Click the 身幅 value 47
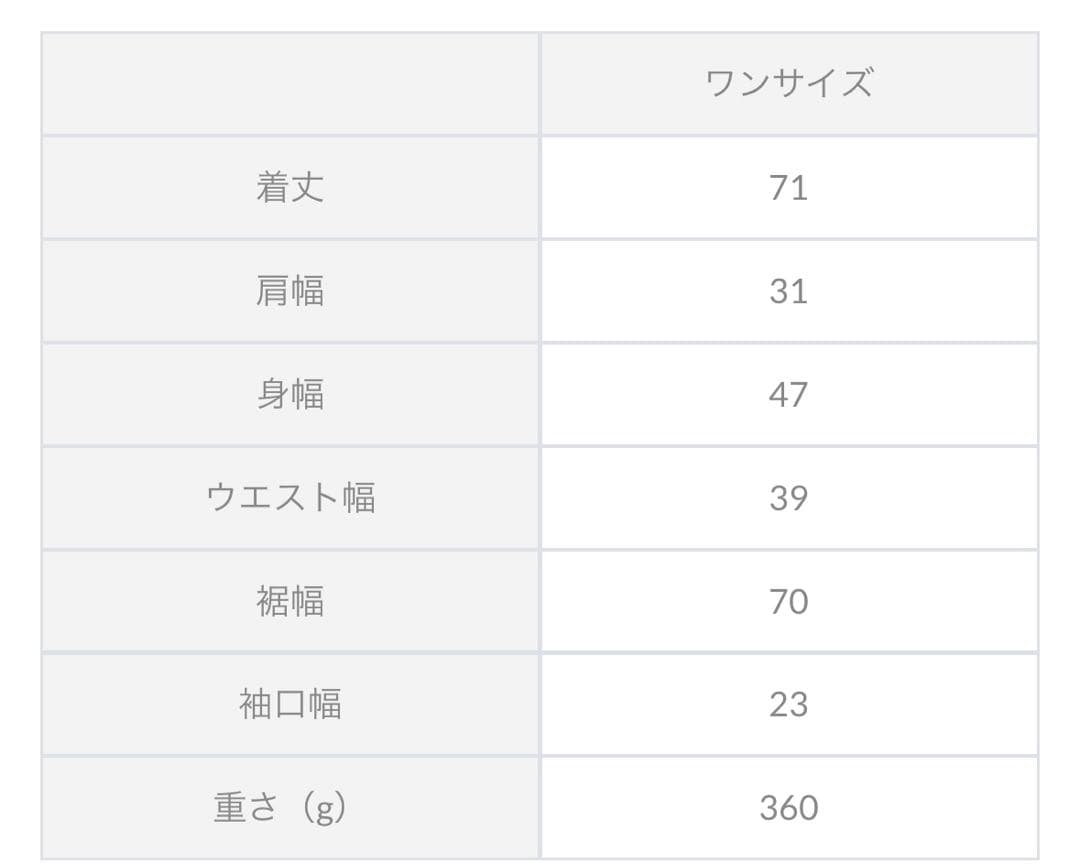 coord(788,394)
